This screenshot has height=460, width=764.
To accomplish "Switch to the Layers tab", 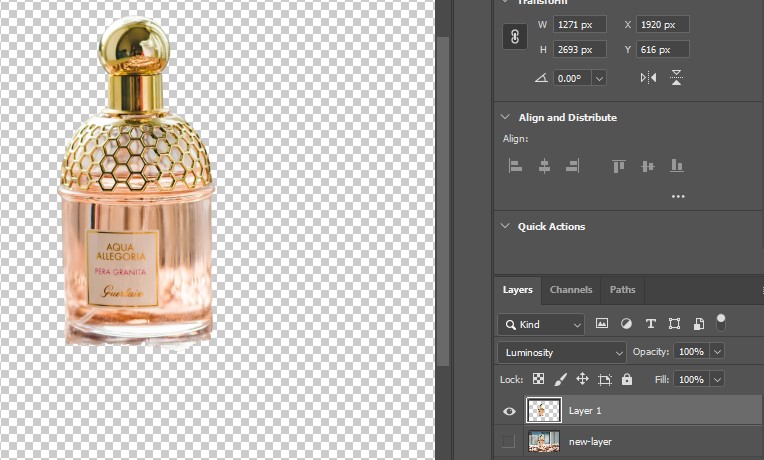I will [x=517, y=290].
